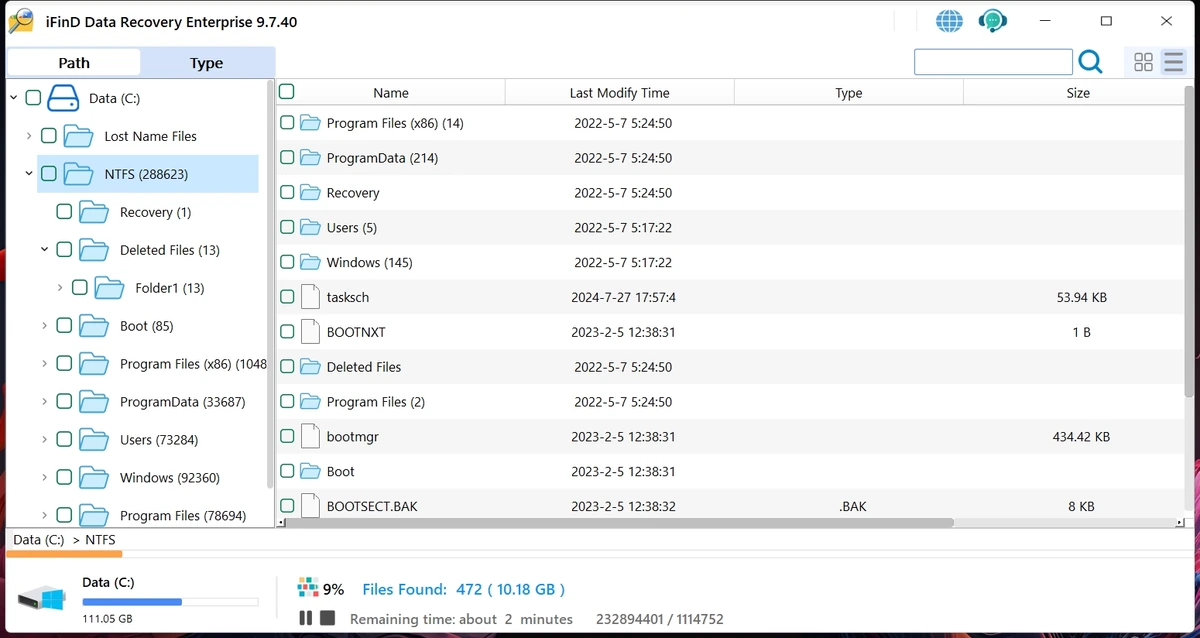Click the search magnifier icon

(1090, 62)
